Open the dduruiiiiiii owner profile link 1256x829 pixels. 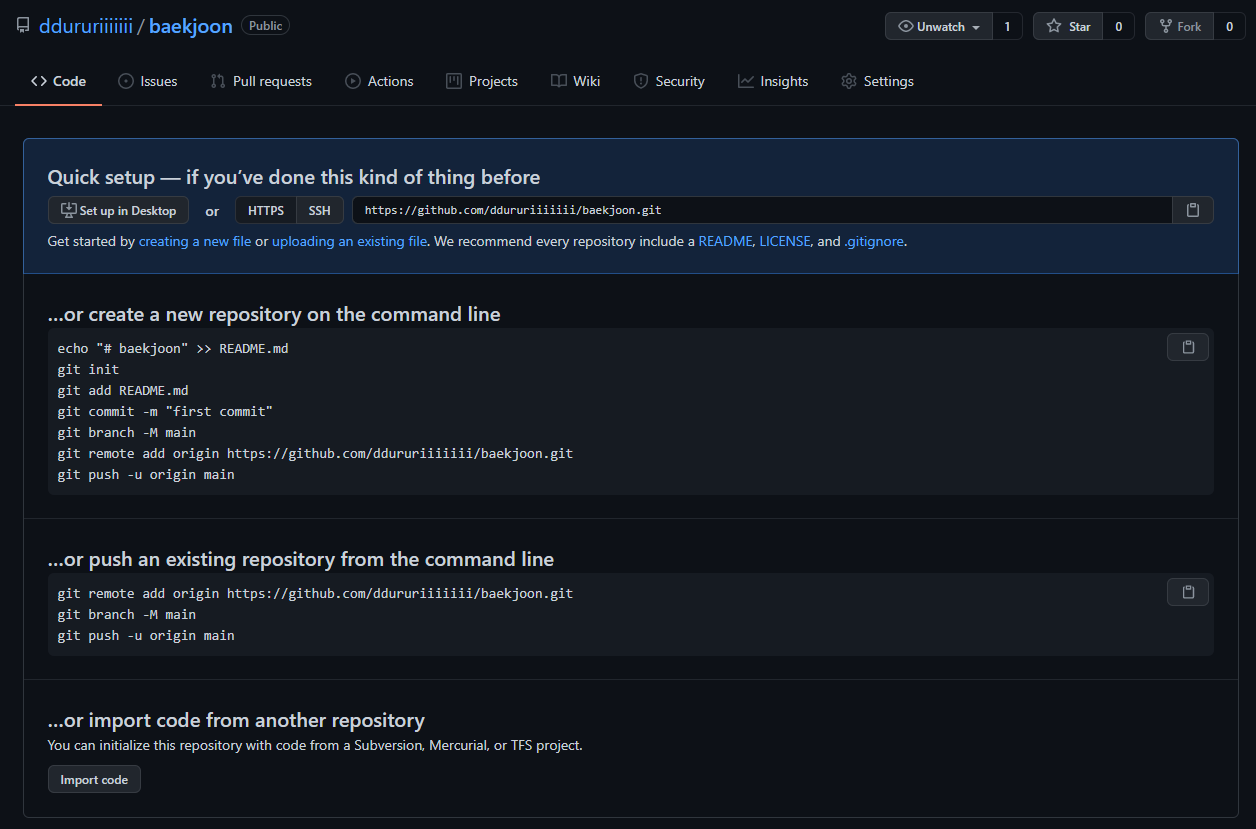pos(86,26)
